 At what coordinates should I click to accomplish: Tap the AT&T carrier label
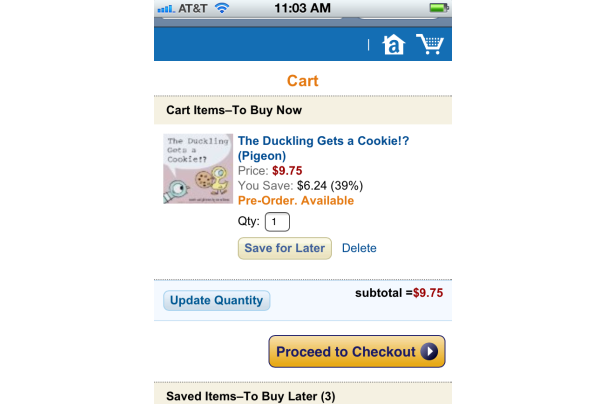(x=194, y=8)
